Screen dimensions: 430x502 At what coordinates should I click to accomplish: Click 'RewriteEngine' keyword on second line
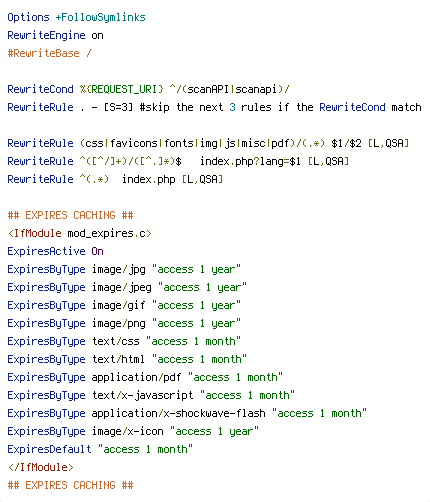coord(46,35)
